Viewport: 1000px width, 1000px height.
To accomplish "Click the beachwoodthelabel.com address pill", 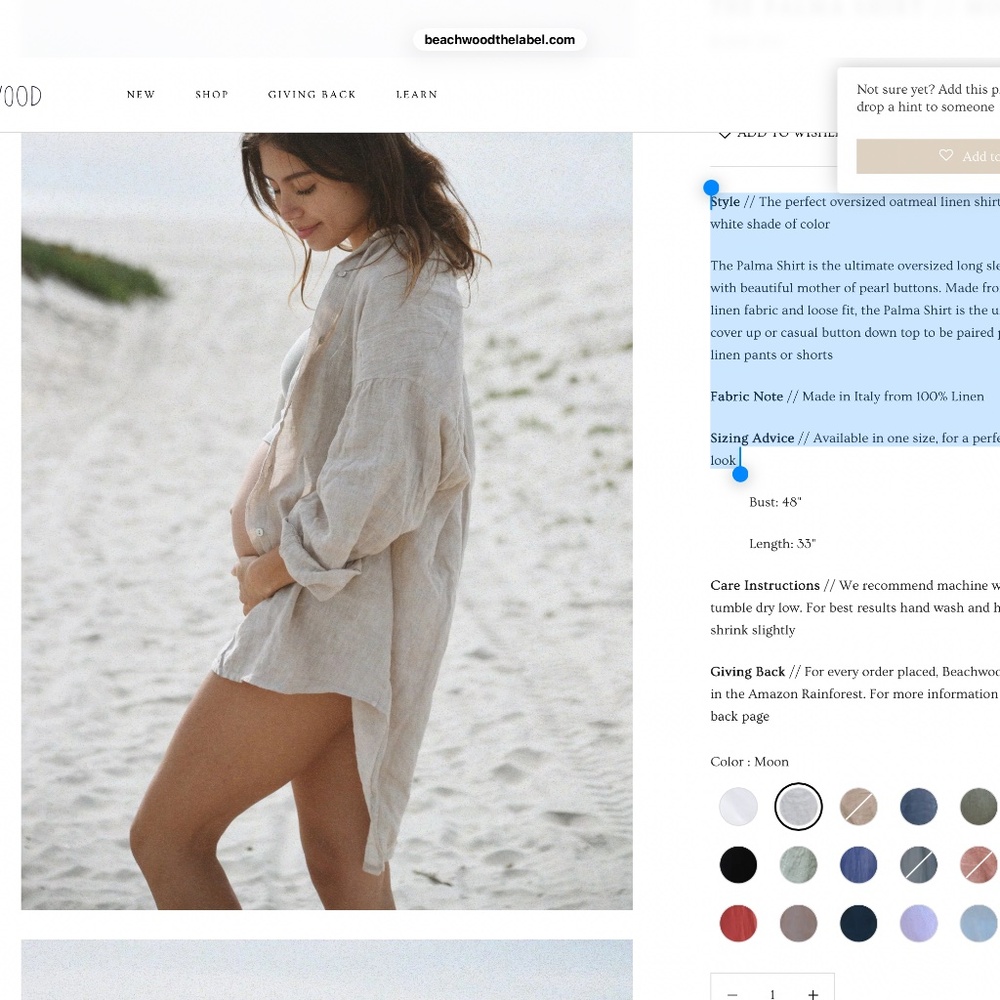I will pyautogui.click(x=499, y=40).
